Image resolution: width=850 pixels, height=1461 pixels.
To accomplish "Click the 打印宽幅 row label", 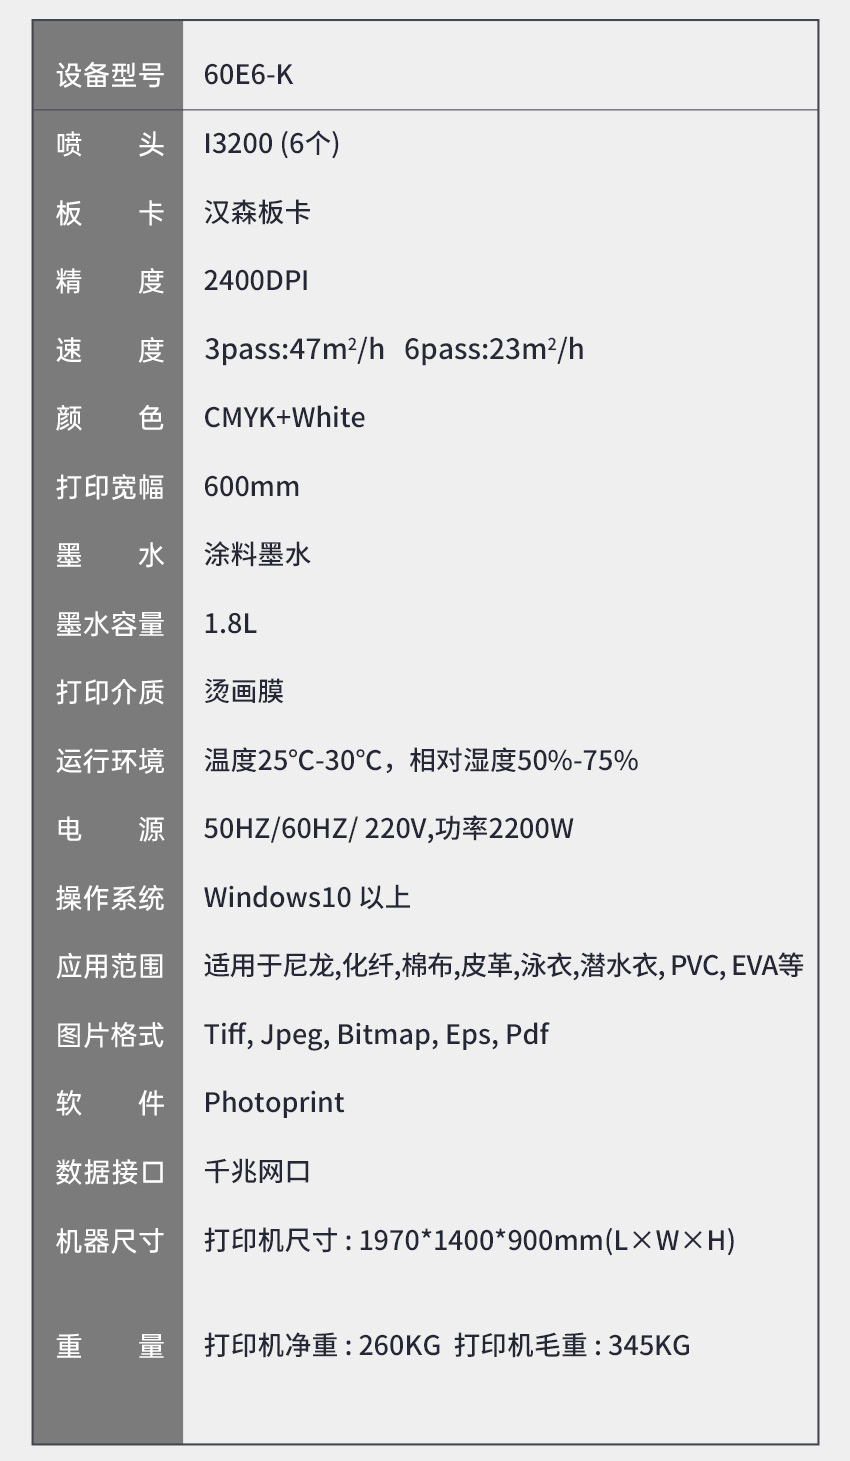I will pyautogui.click(x=109, y=487).
